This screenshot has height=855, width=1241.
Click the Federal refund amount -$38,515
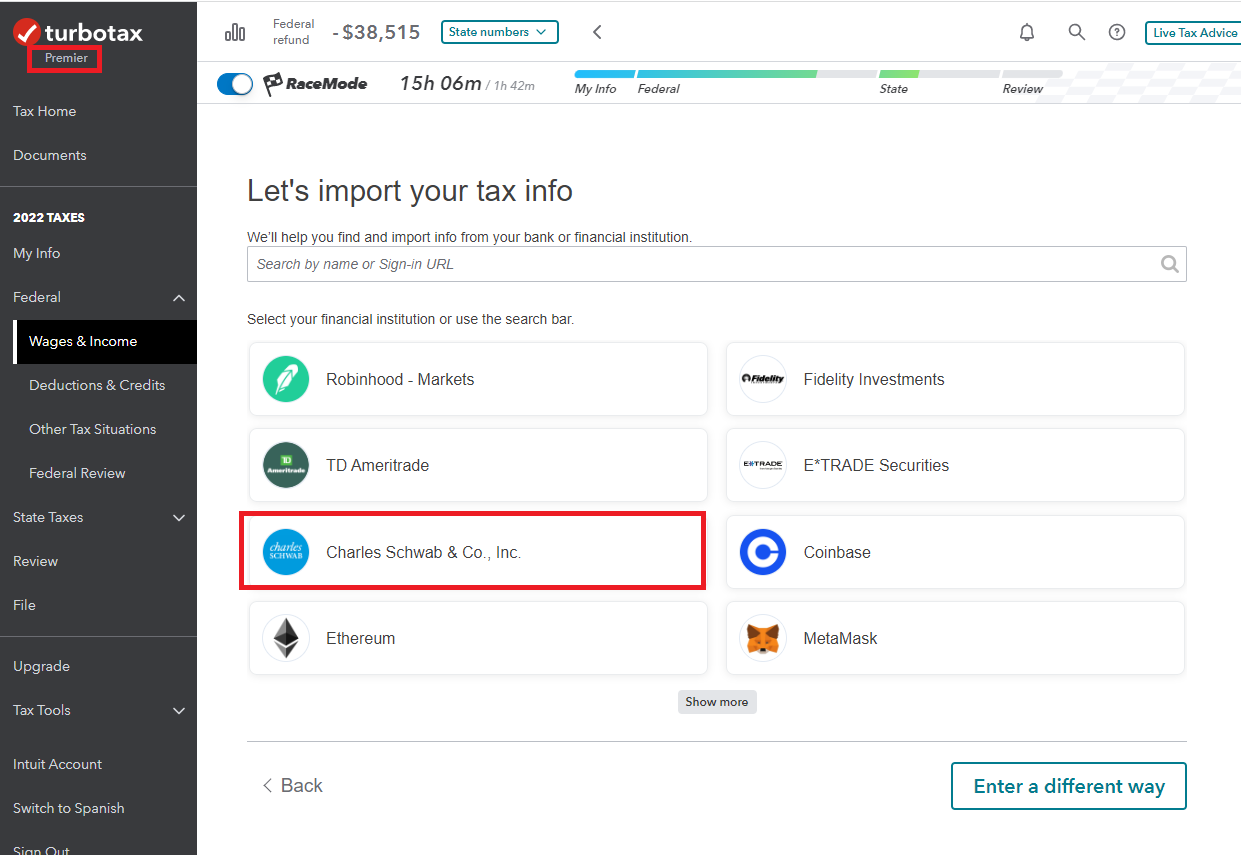point(376,32)
